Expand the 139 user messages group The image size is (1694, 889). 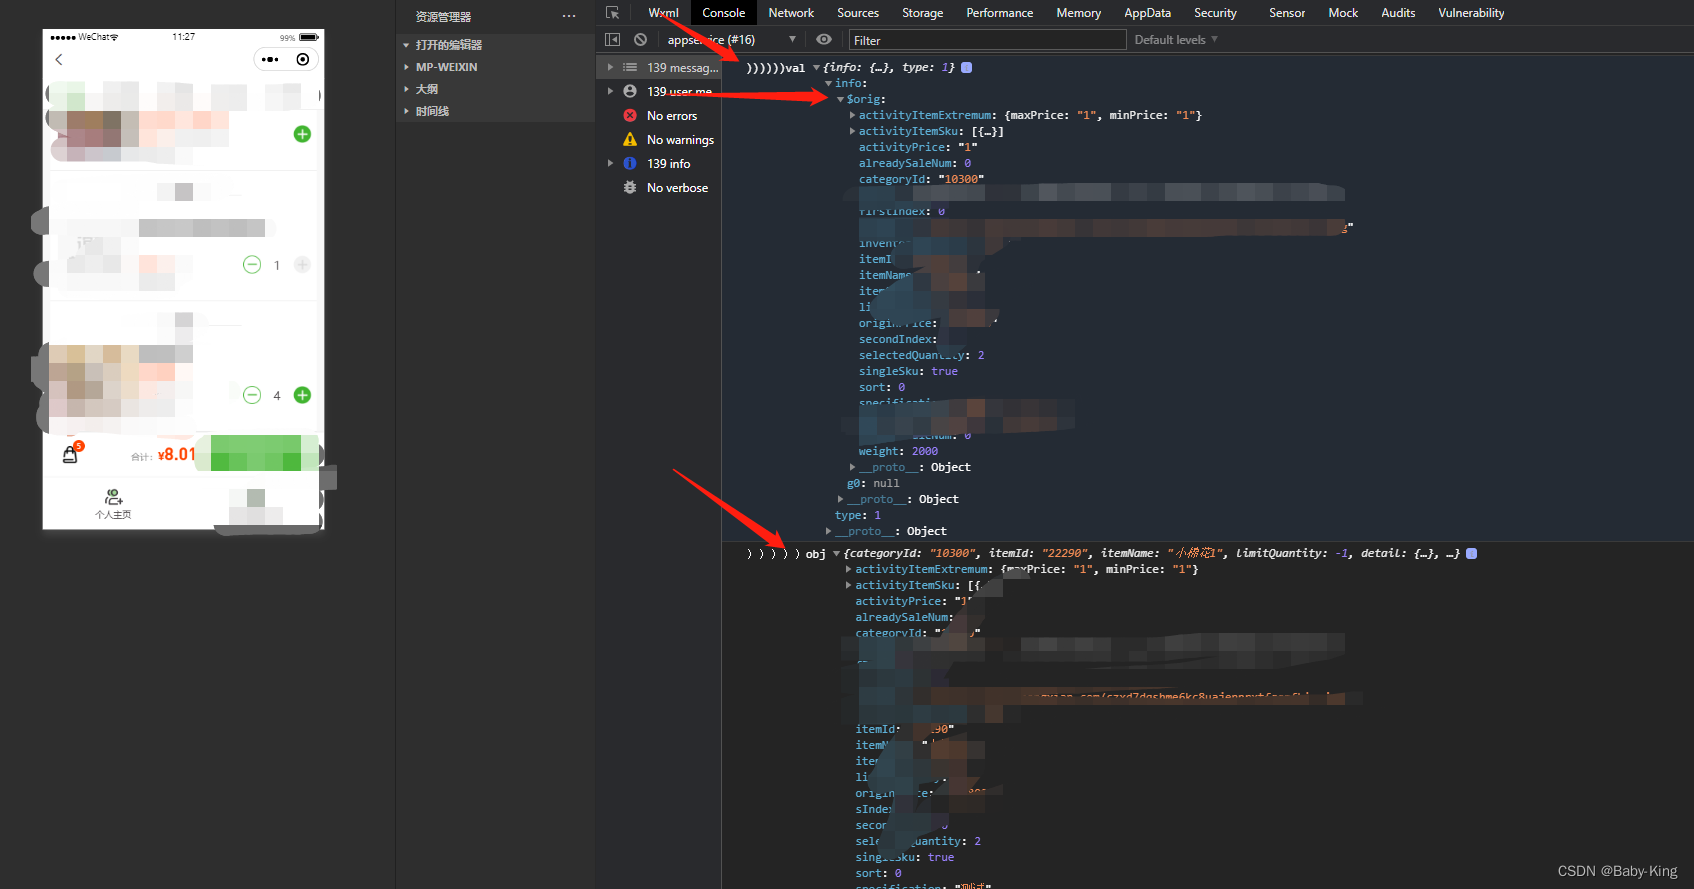tap(610, 92)
